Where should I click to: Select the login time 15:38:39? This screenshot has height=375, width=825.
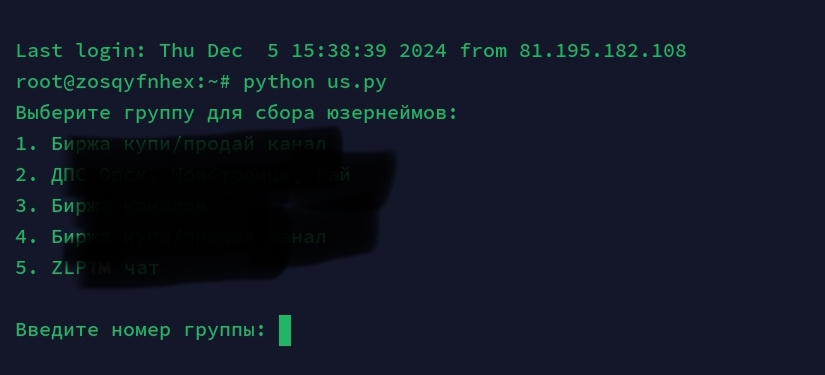[339, 51]
